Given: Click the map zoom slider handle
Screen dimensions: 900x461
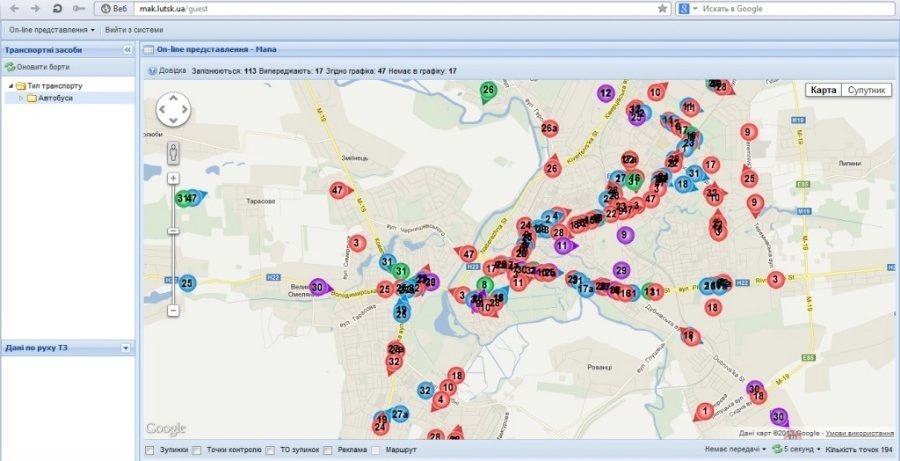Looking at the screenshot, I should coord(174,231).
